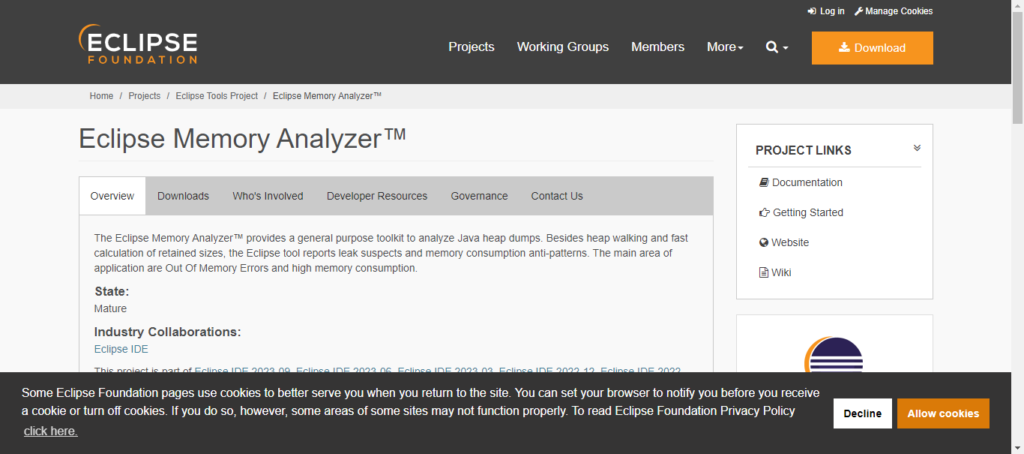Open Manage Cookies settings

click(893, 11)
